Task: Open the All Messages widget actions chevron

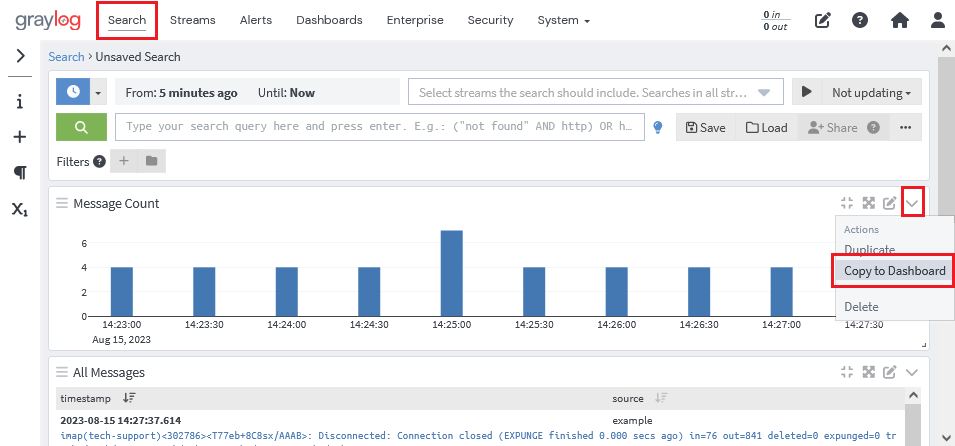Action: [x=912, y=372]
